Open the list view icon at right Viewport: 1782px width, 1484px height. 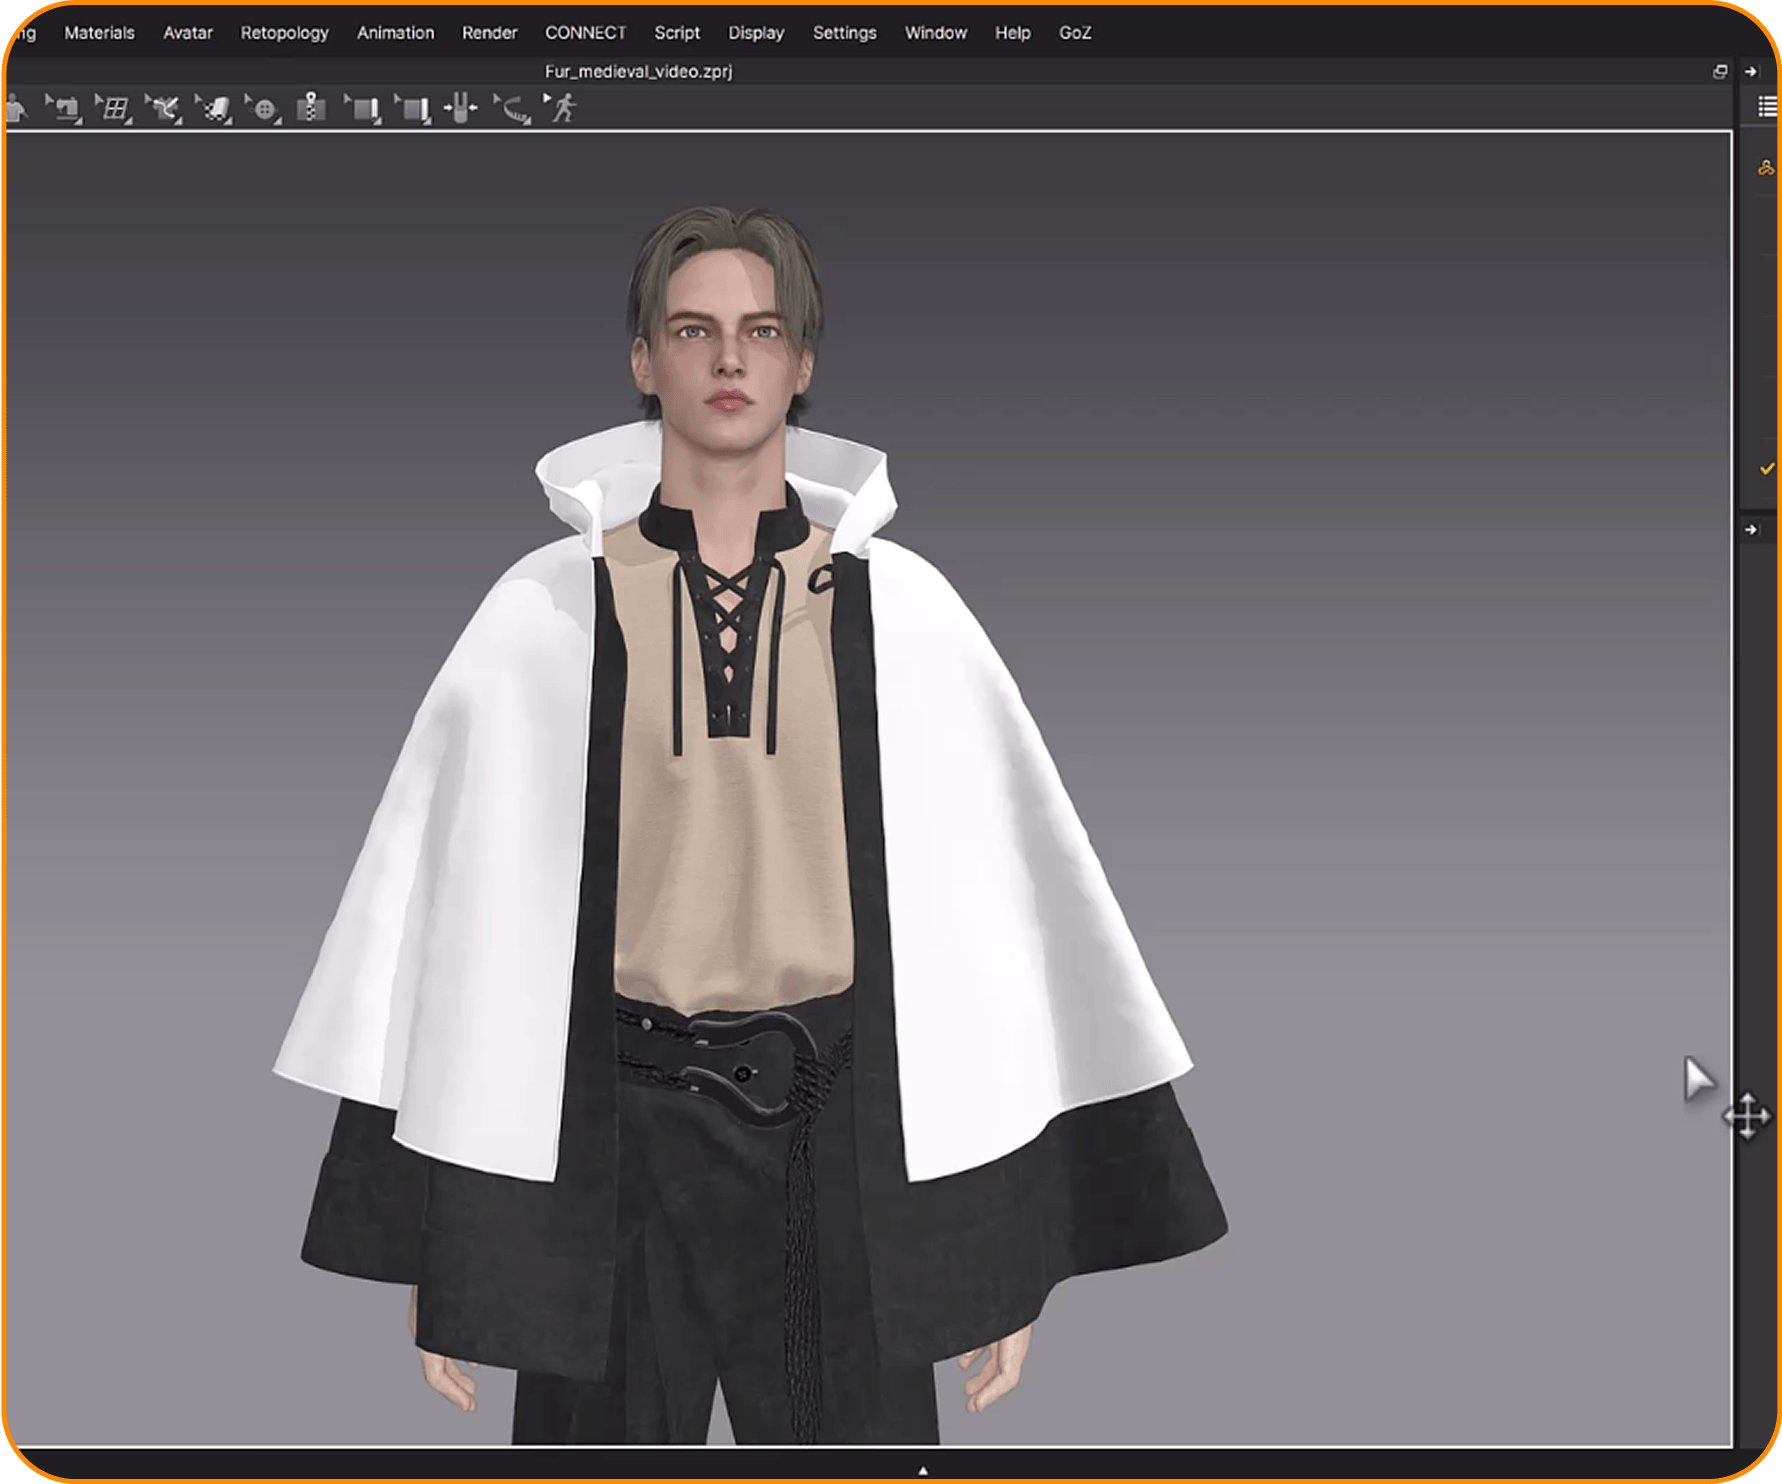1767,106
